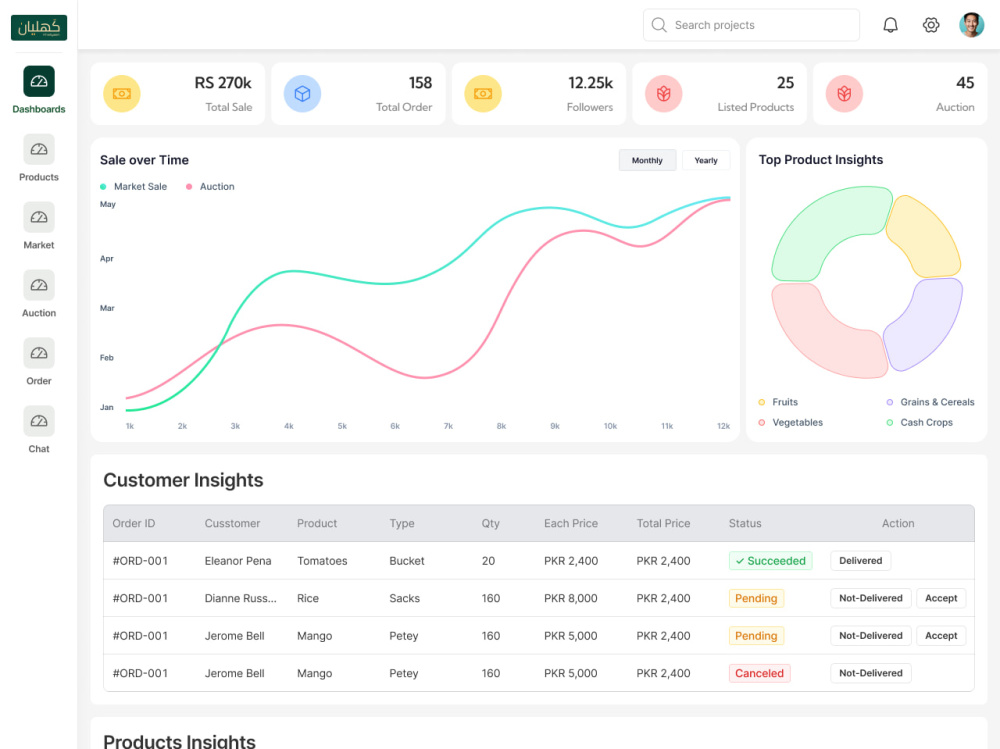Open the Order sidebar icon

(39, 353)
